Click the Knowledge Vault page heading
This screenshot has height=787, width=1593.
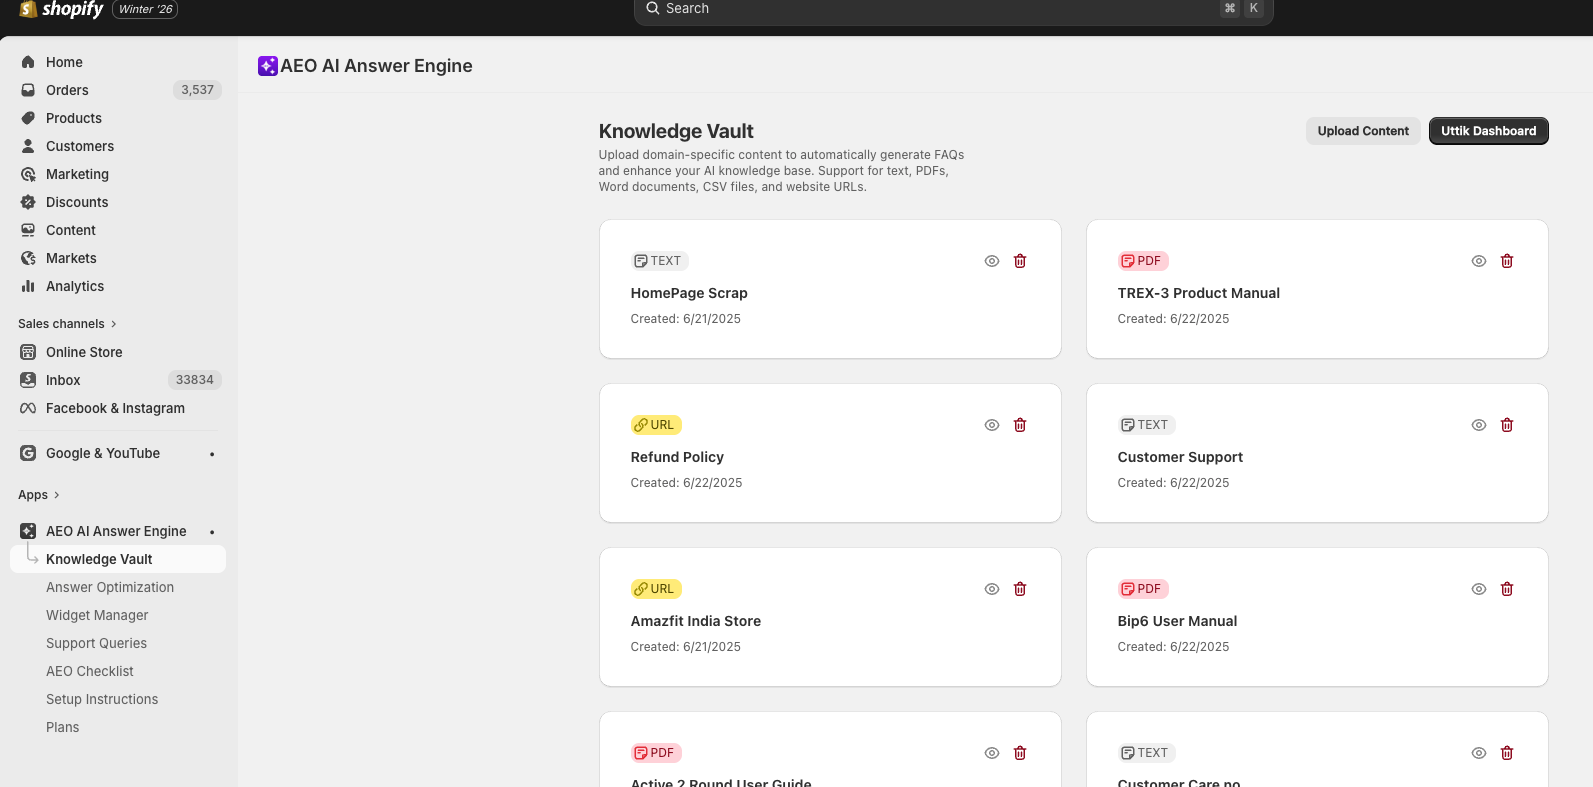(676, 131)
